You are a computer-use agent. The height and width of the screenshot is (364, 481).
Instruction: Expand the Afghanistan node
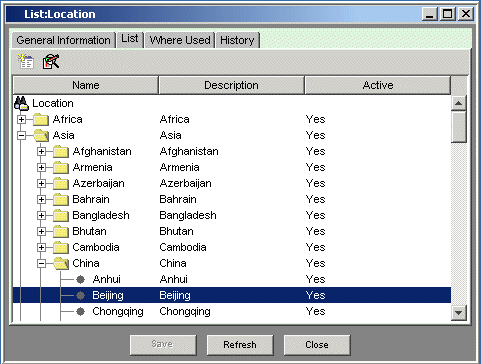click(x=41, y=151)
